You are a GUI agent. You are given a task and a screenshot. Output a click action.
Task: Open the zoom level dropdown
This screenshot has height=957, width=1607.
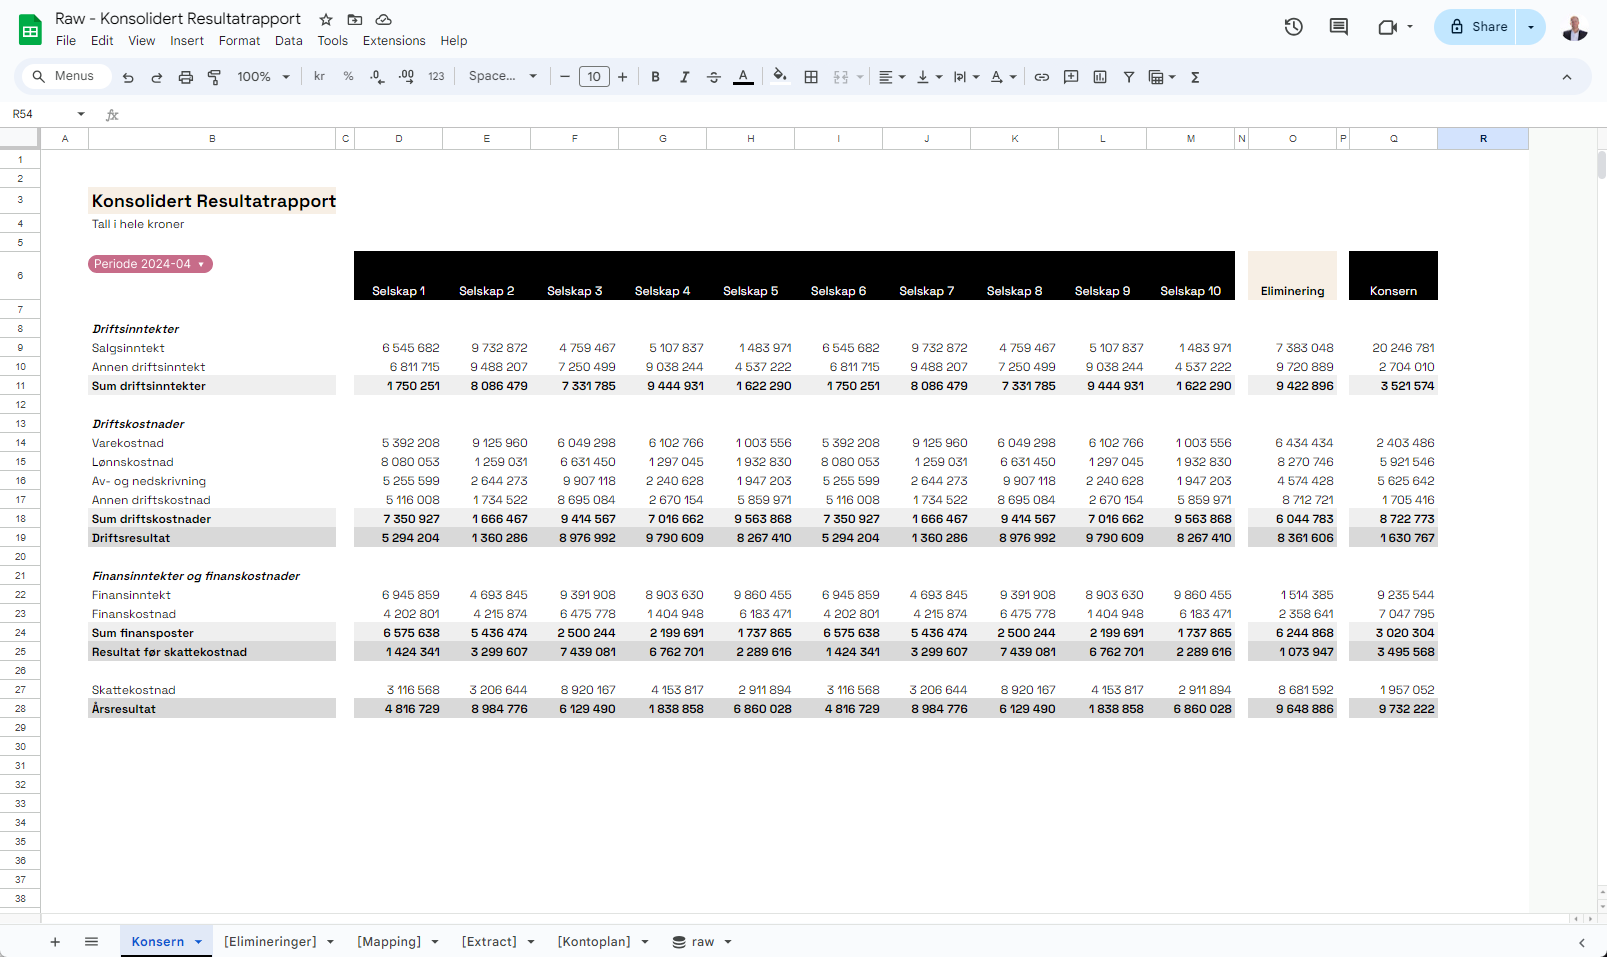(263, 77)
